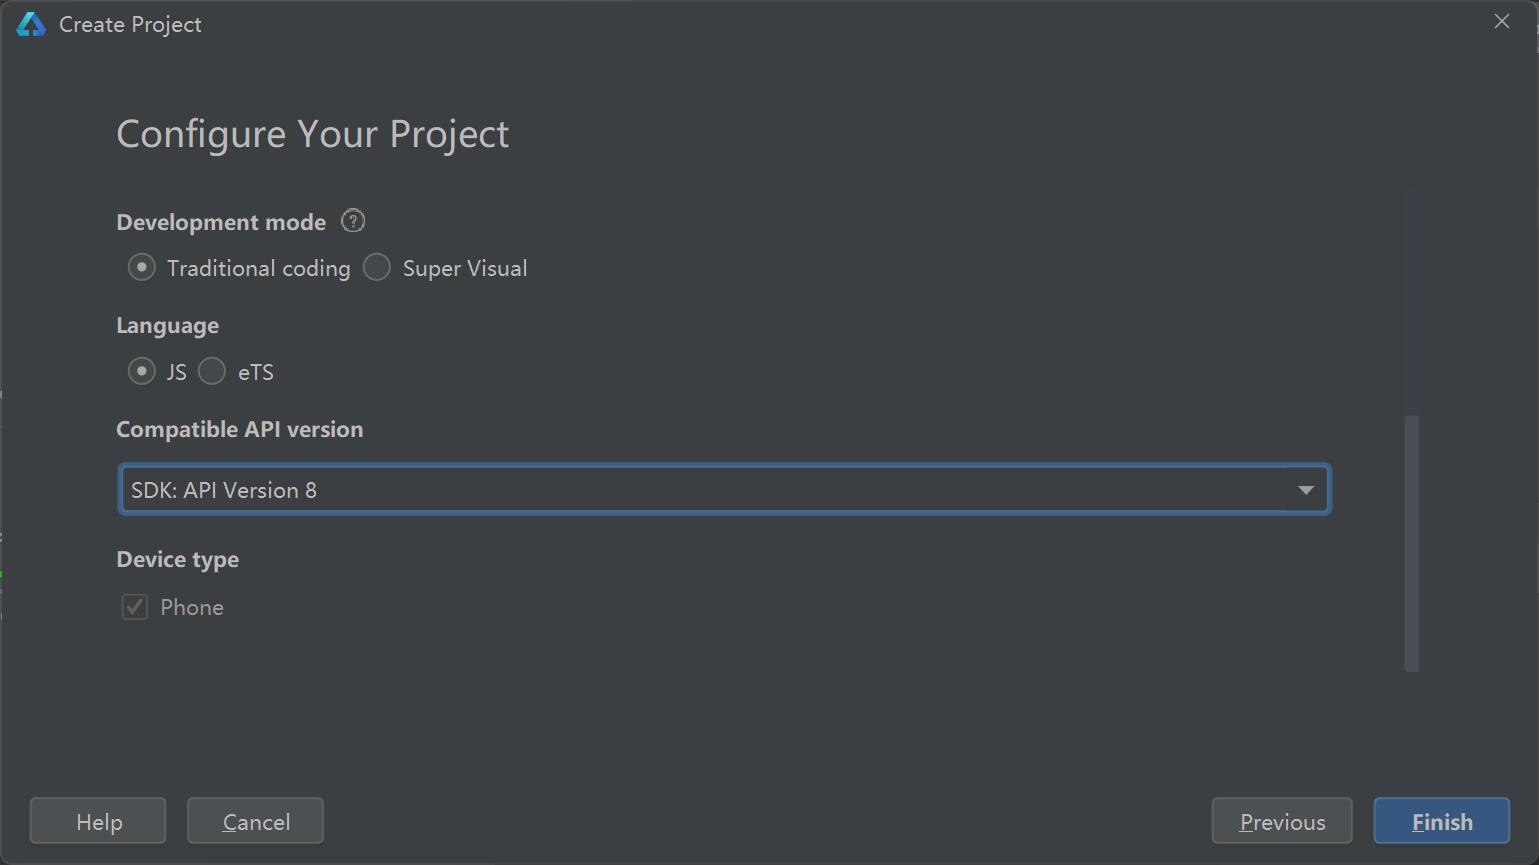This screenshot has width=1539, height=865.
Task: Click the "Phone" device label text
Action: click(x=192, y=608)
